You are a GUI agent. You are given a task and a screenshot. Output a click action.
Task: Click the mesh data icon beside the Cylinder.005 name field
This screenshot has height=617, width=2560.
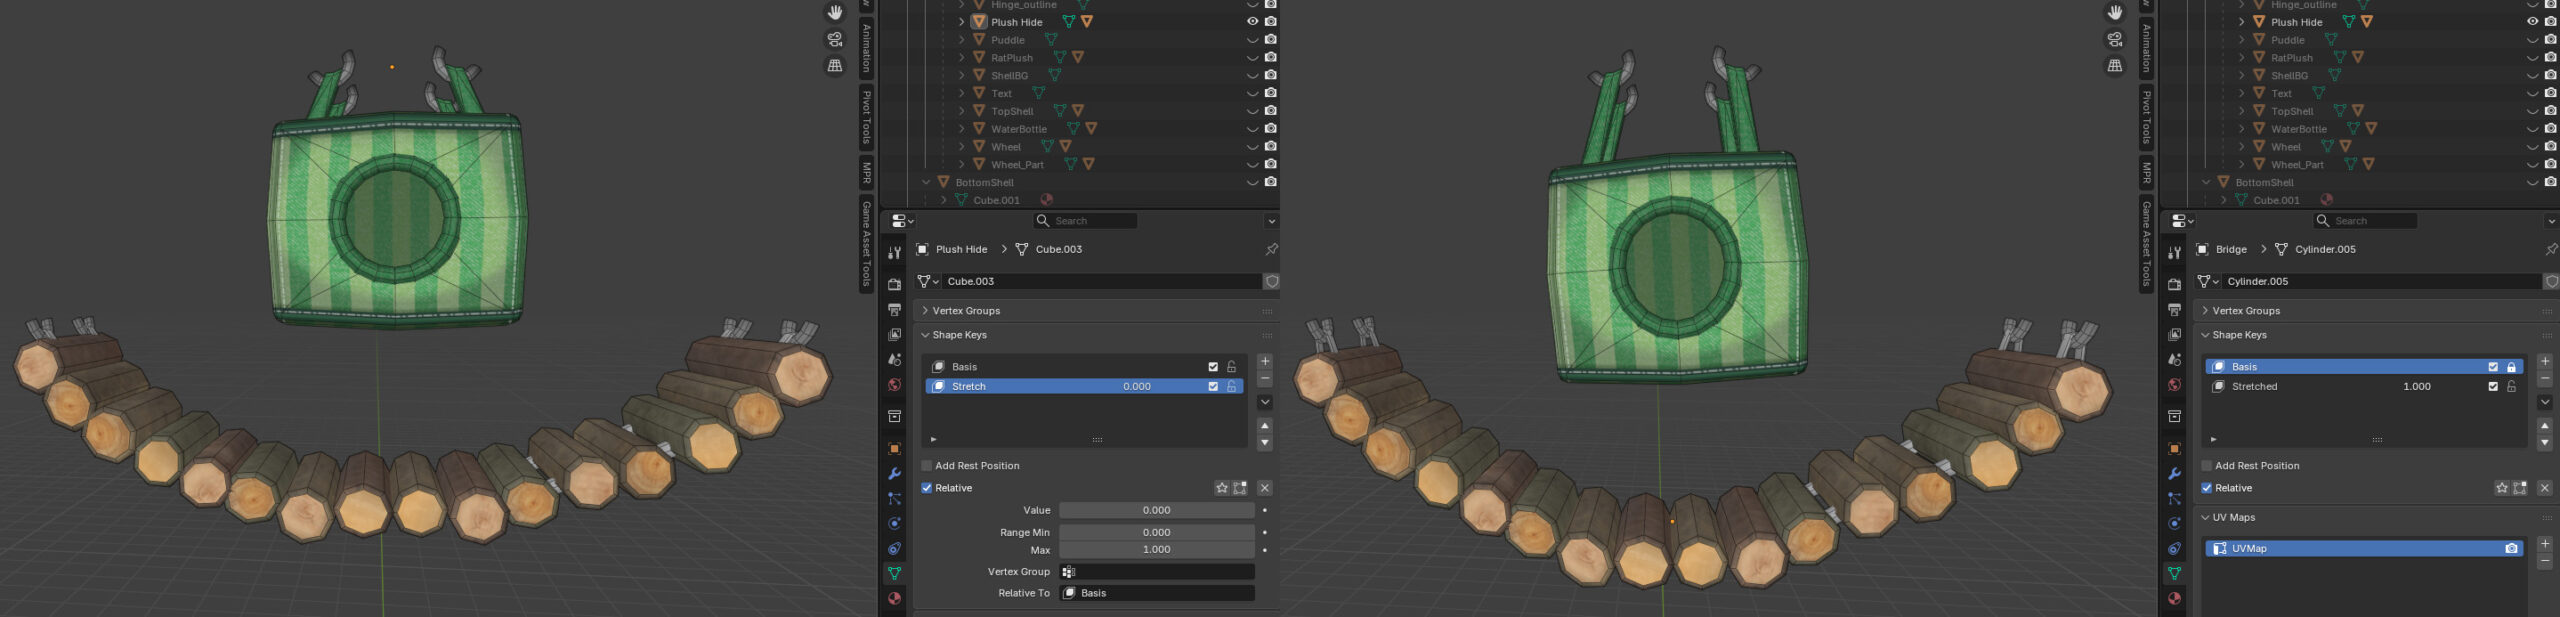pos(2206,281)
